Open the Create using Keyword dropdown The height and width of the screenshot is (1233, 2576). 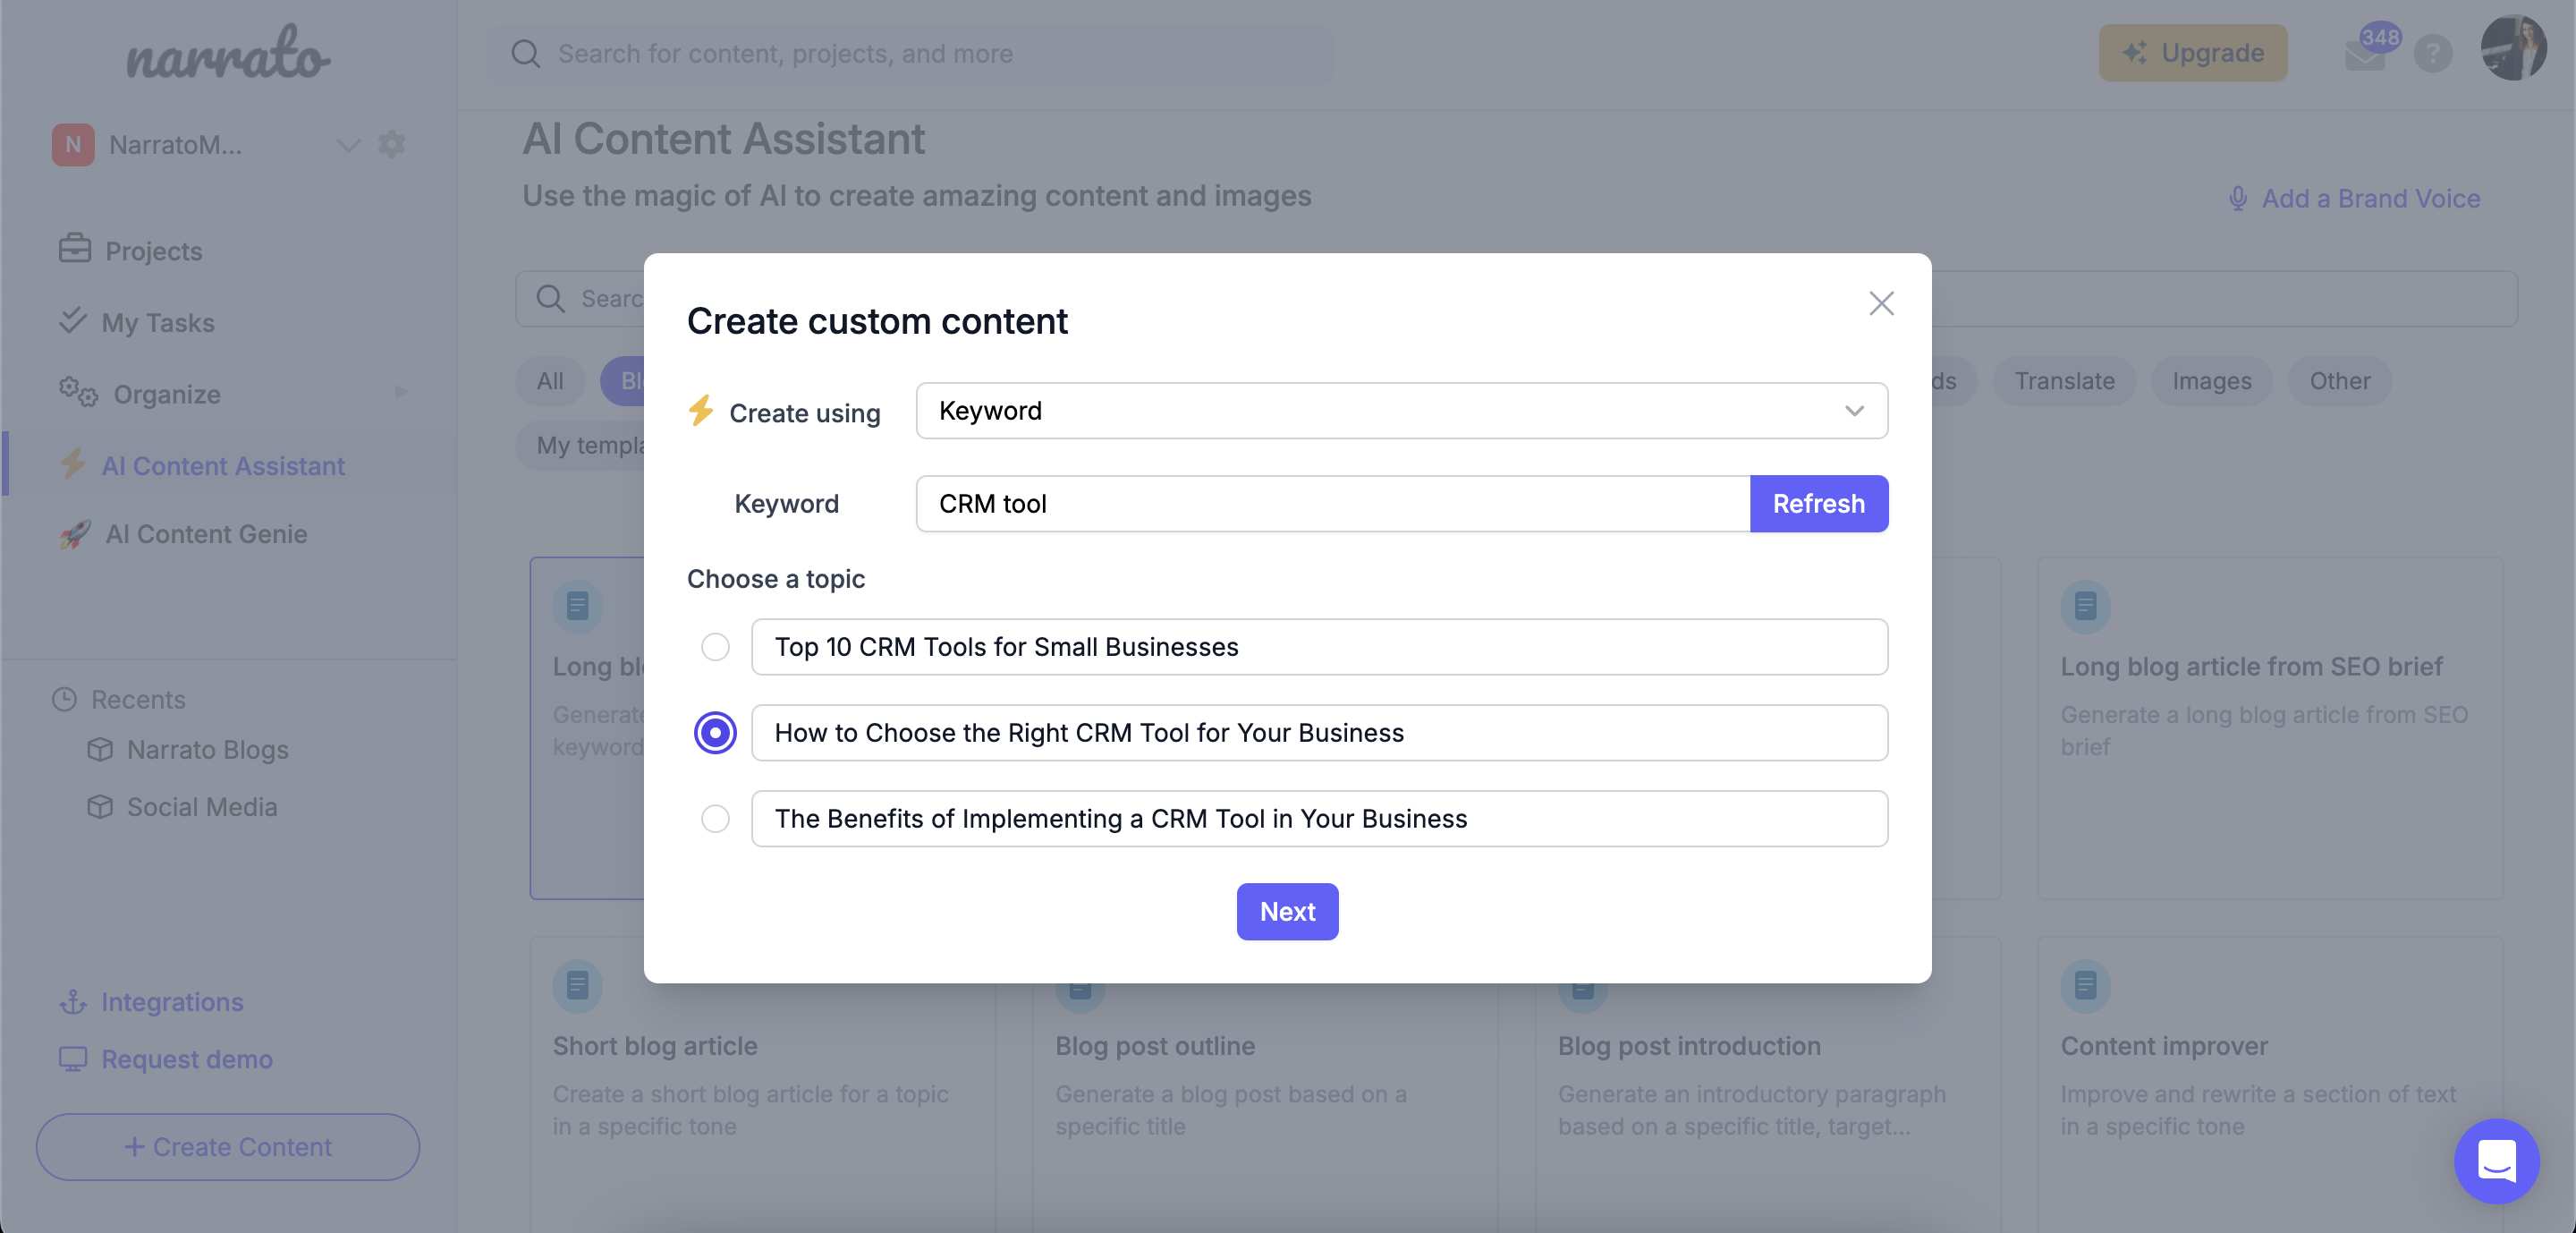[x=1401, y=410]
